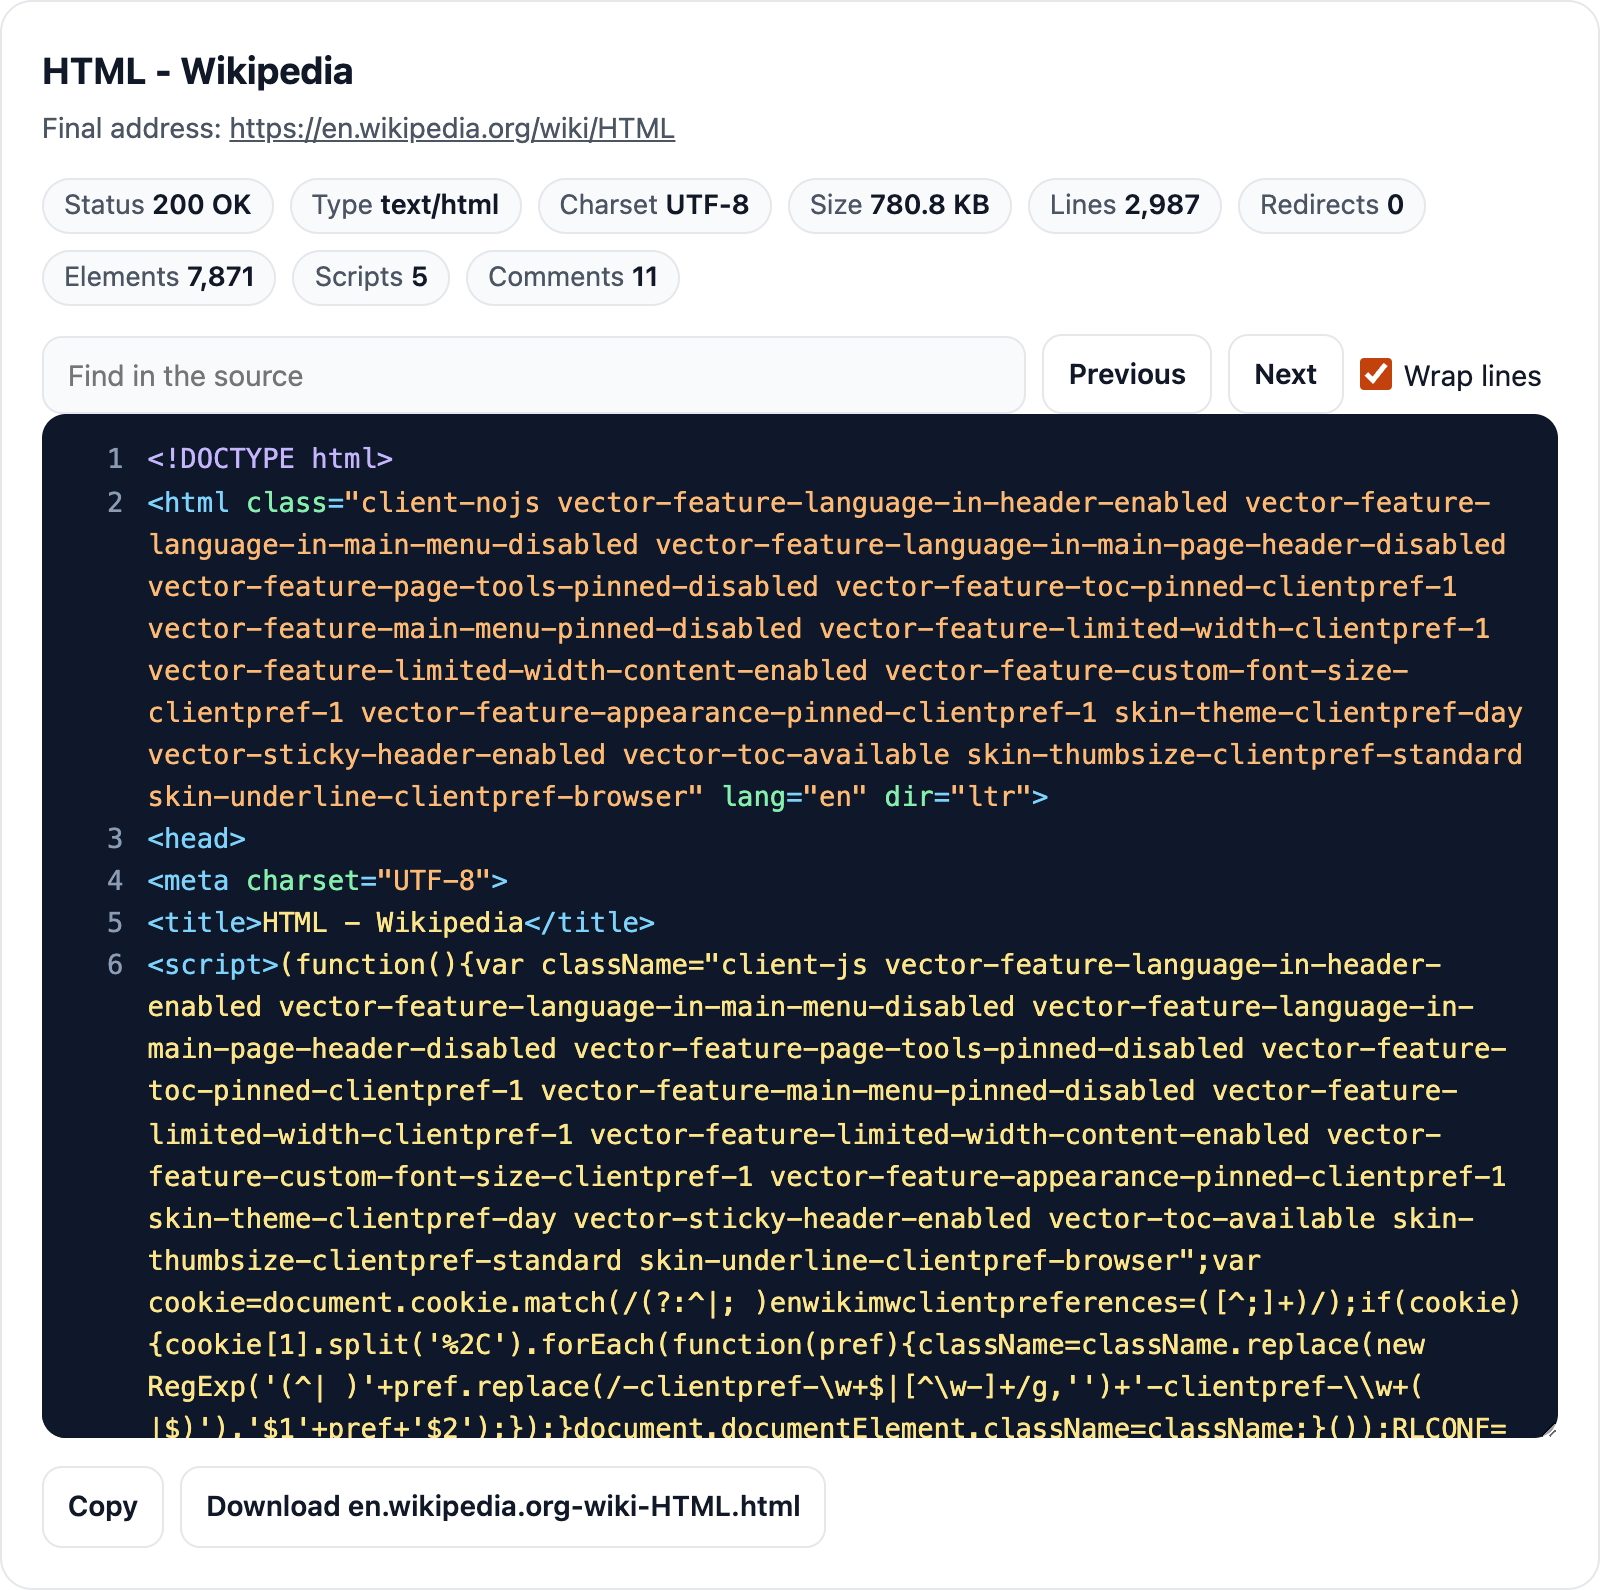Click line number 6 in the gutter

tap(115, 965)
